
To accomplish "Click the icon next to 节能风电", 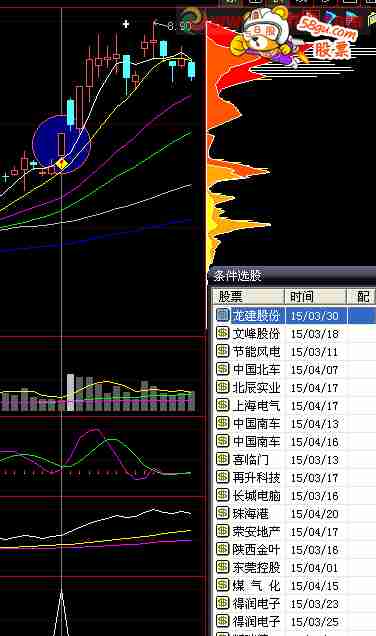I will tap(222, 351).
